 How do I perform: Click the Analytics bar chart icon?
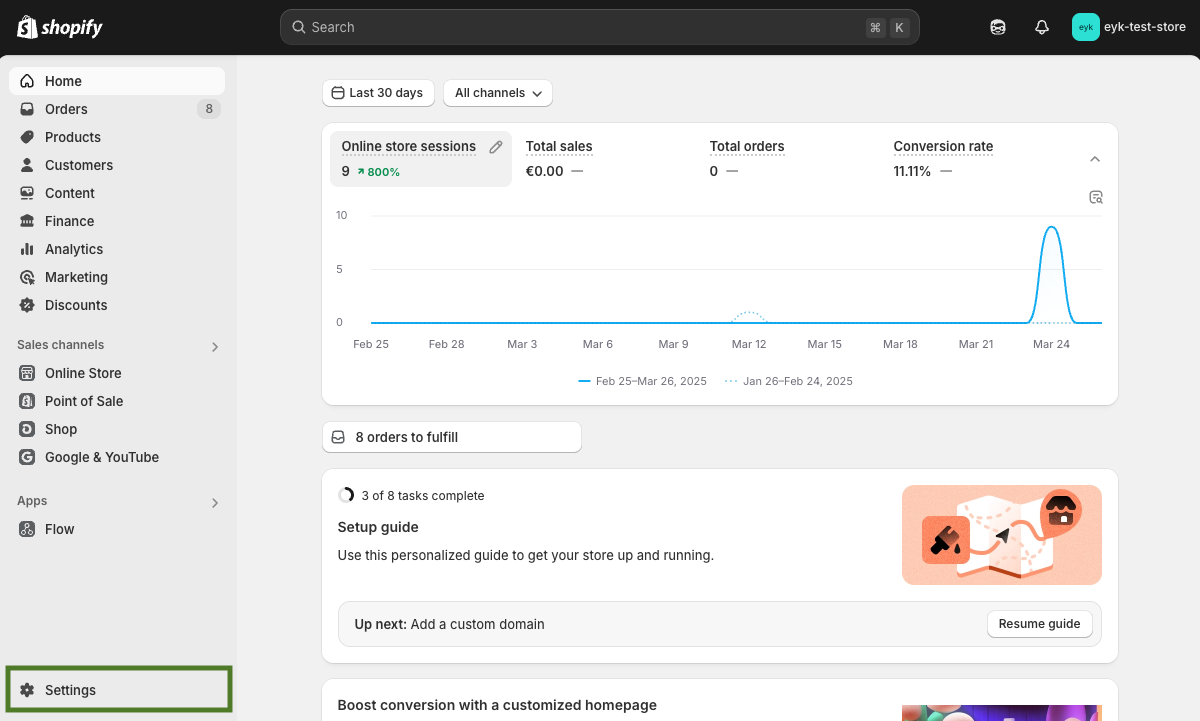[x=27, y=249]
